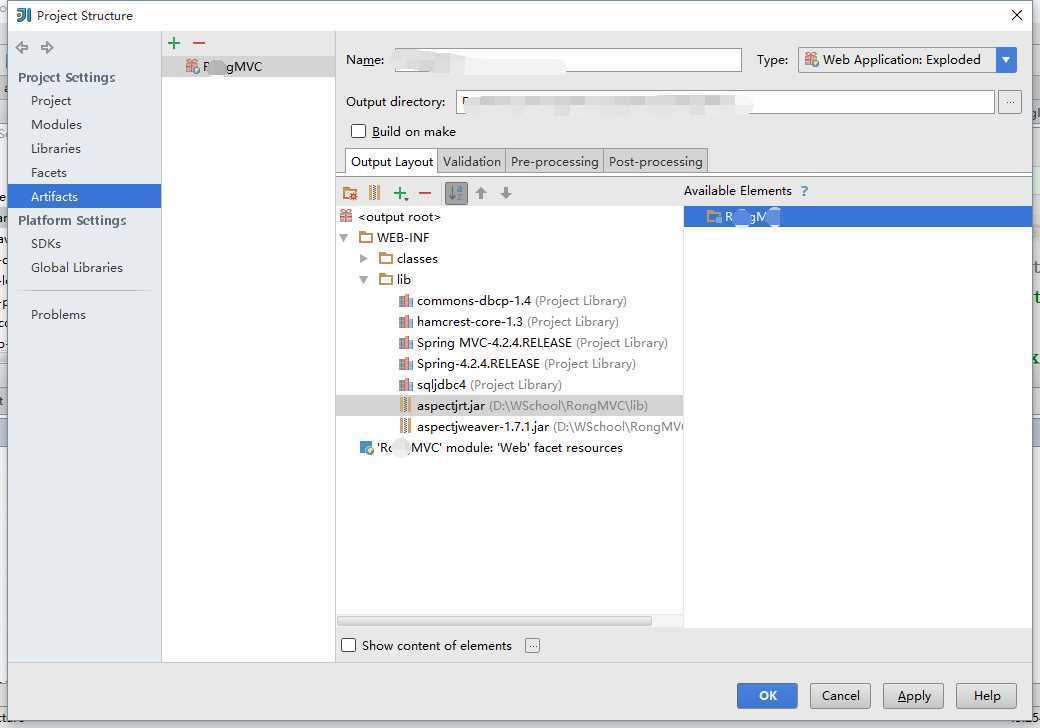Select aspectjweaver-1.7.1.jar row
Image resolution: width=1040 pixels, height=728 pixels.
(x=509, y=427)
